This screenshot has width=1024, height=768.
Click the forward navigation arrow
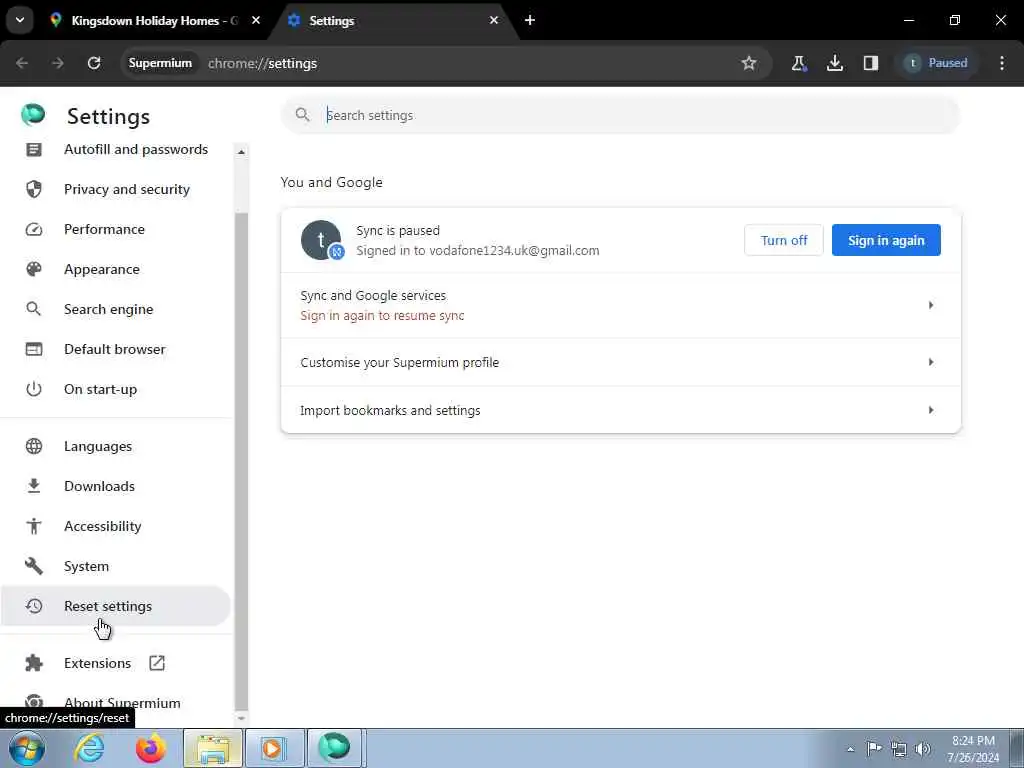(x=58, y=63)
